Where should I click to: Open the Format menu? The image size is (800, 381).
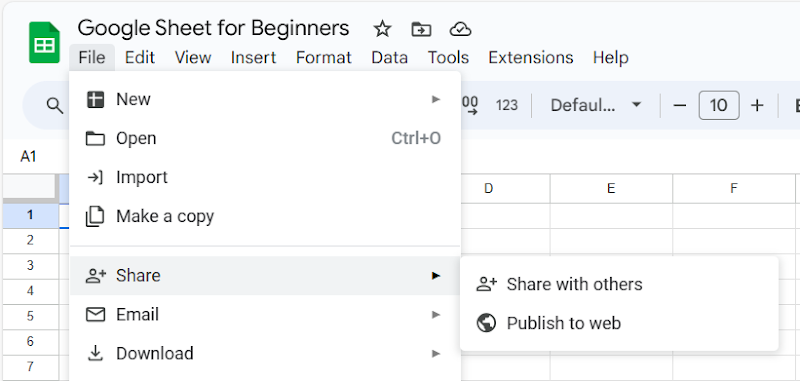pos(323,58)
